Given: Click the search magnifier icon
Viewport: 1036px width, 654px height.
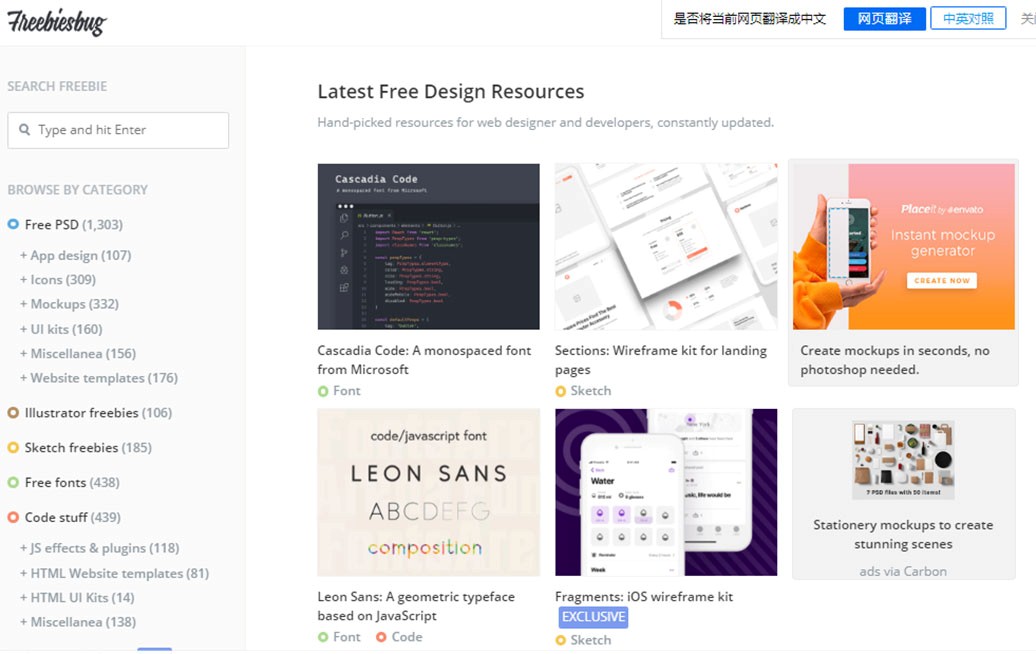Looking at the screenshot, I should pos(24,130).
